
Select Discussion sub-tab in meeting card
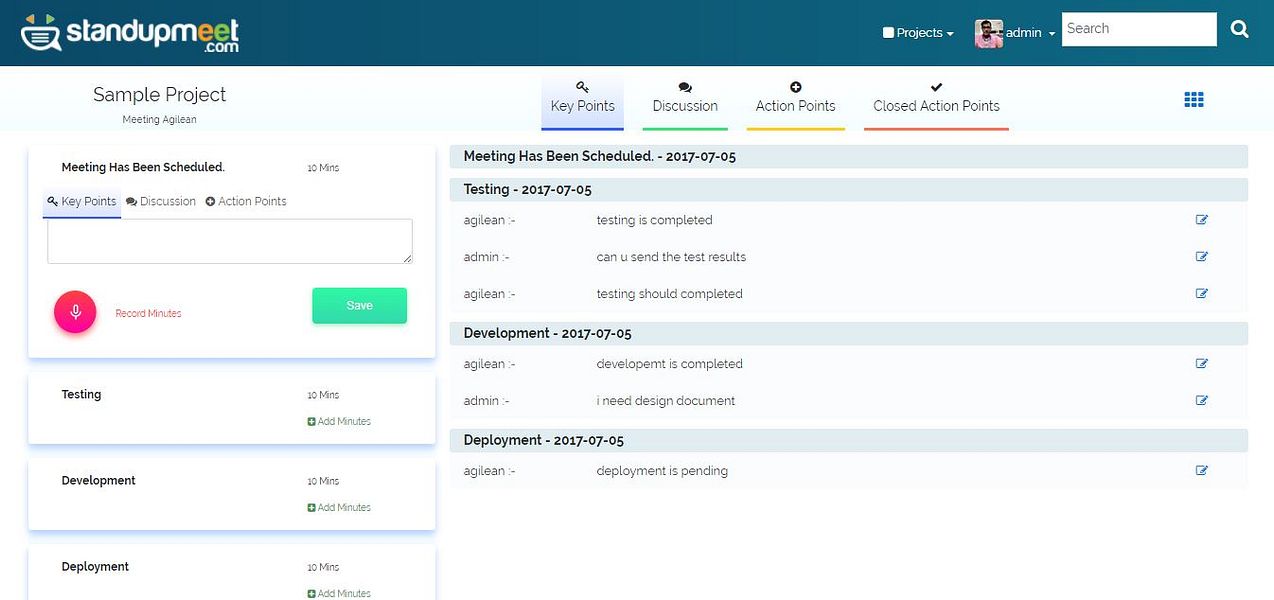click(161, 202)
